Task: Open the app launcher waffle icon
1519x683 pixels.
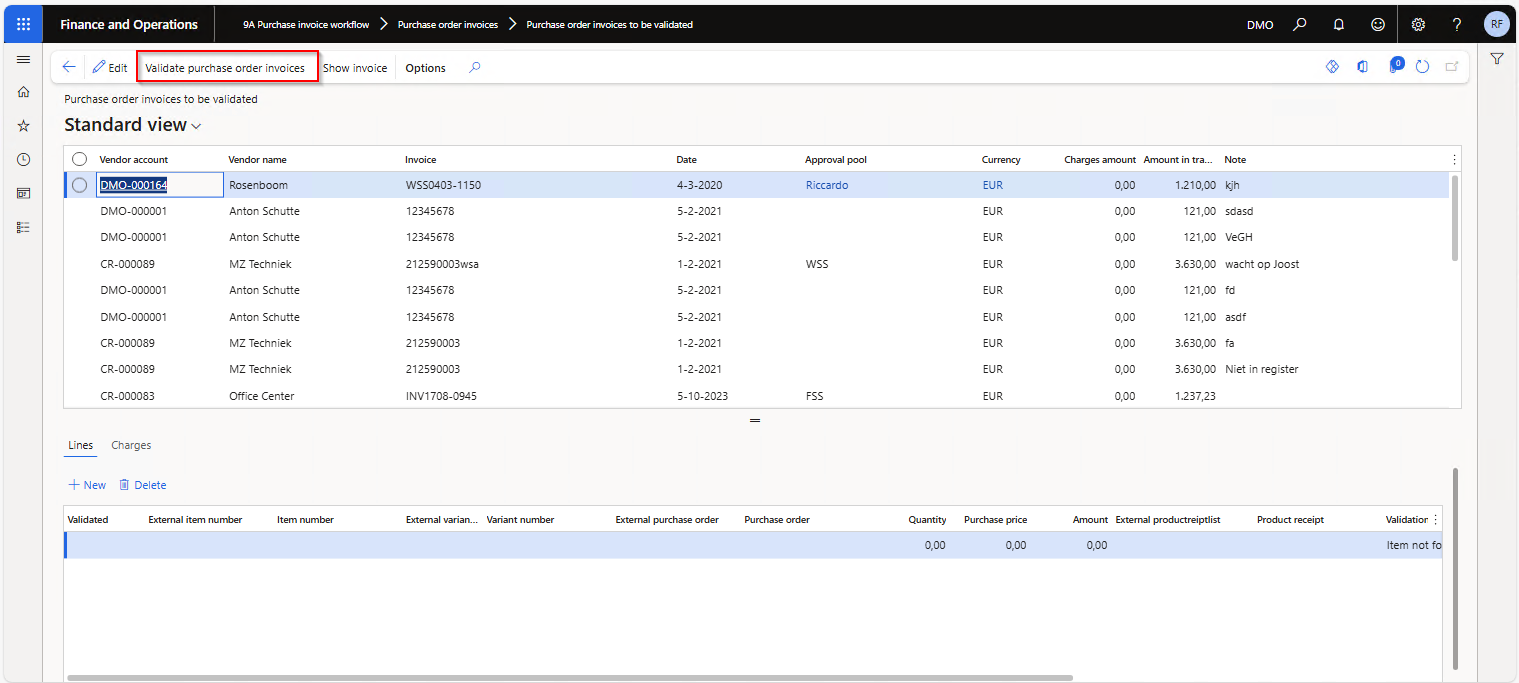Action: pyautogui.click(x=24, y=24)
